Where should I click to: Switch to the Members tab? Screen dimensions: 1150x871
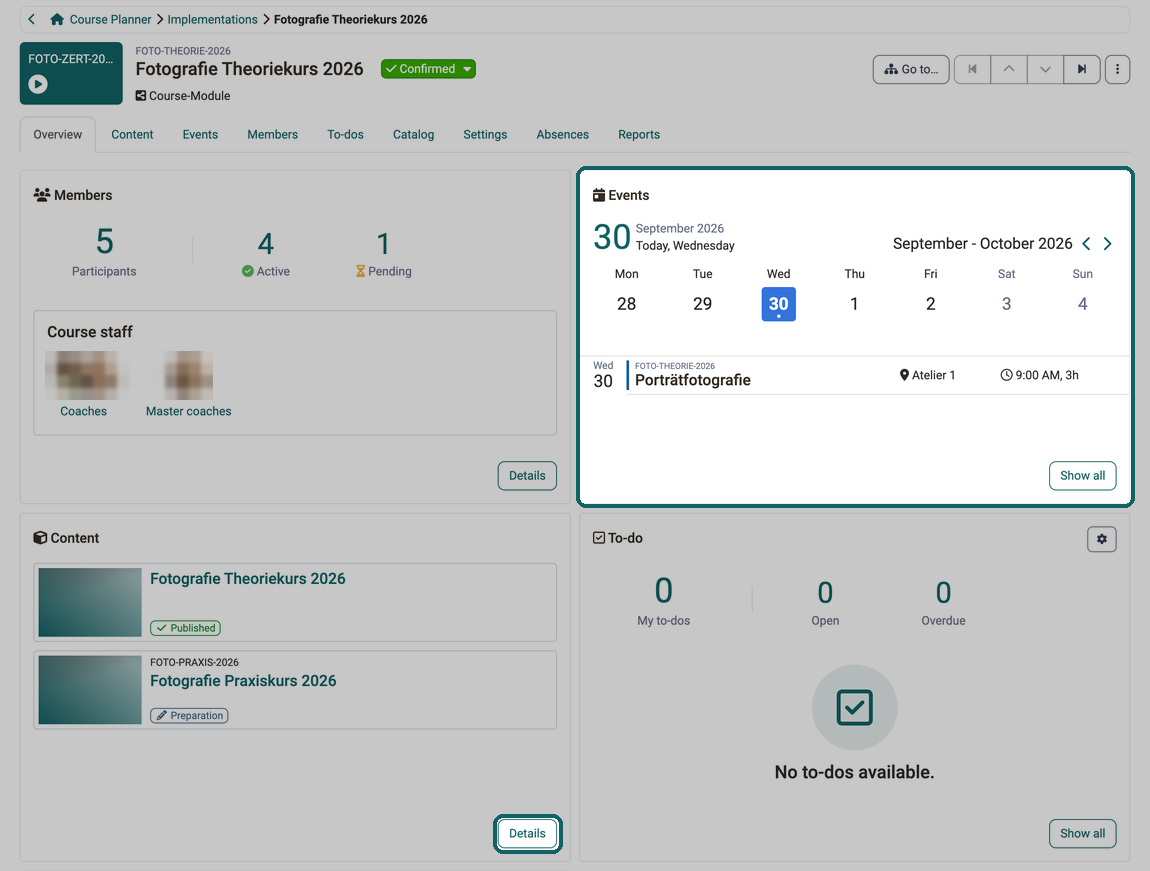click(x=272, y=135)
